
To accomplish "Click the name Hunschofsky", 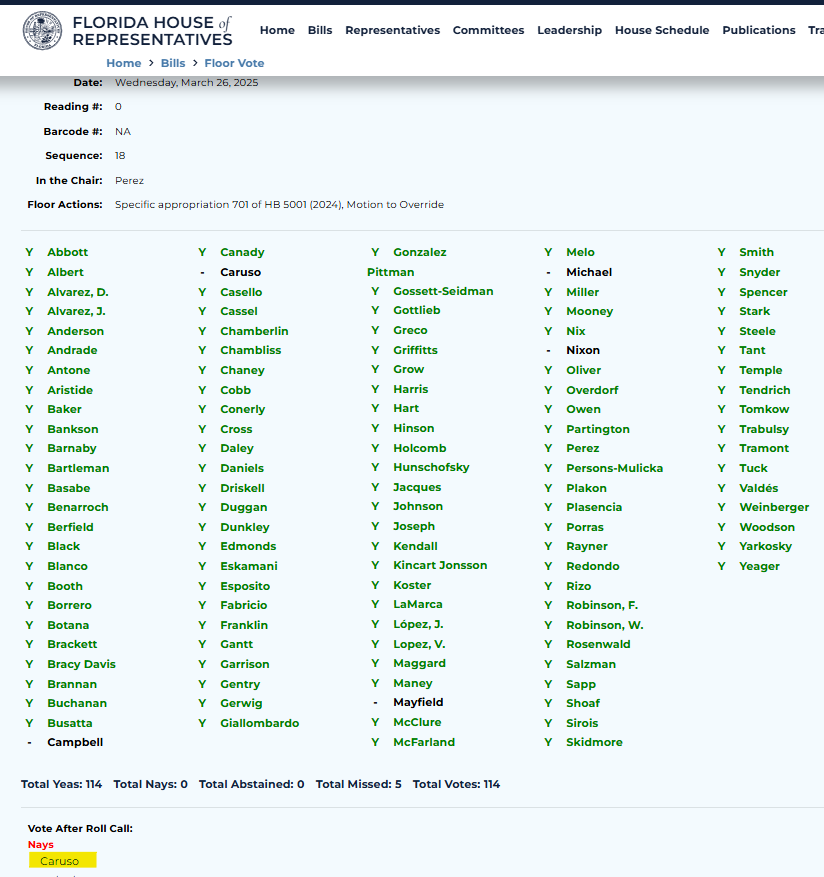I will [x=431, y=468].
